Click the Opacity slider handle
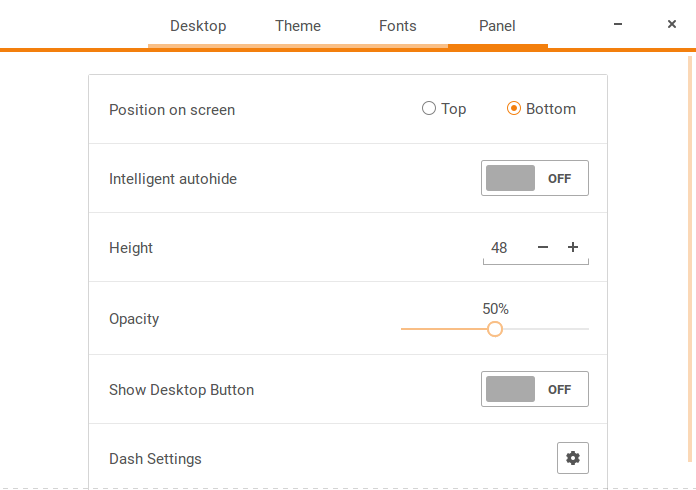 [x=494, y=329]
